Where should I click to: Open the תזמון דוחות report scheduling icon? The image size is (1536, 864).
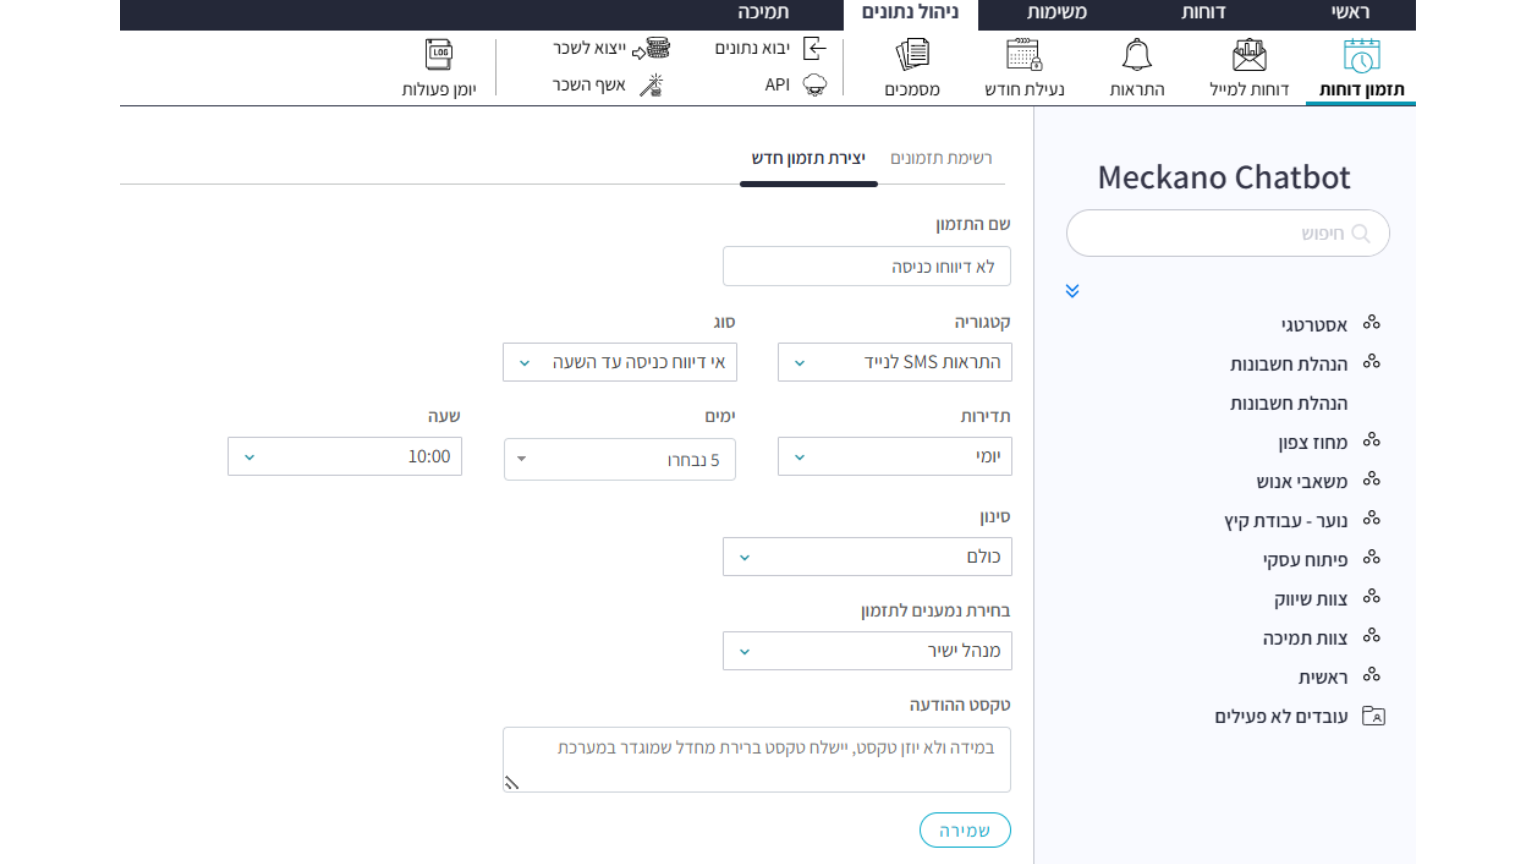point(1361,56)
